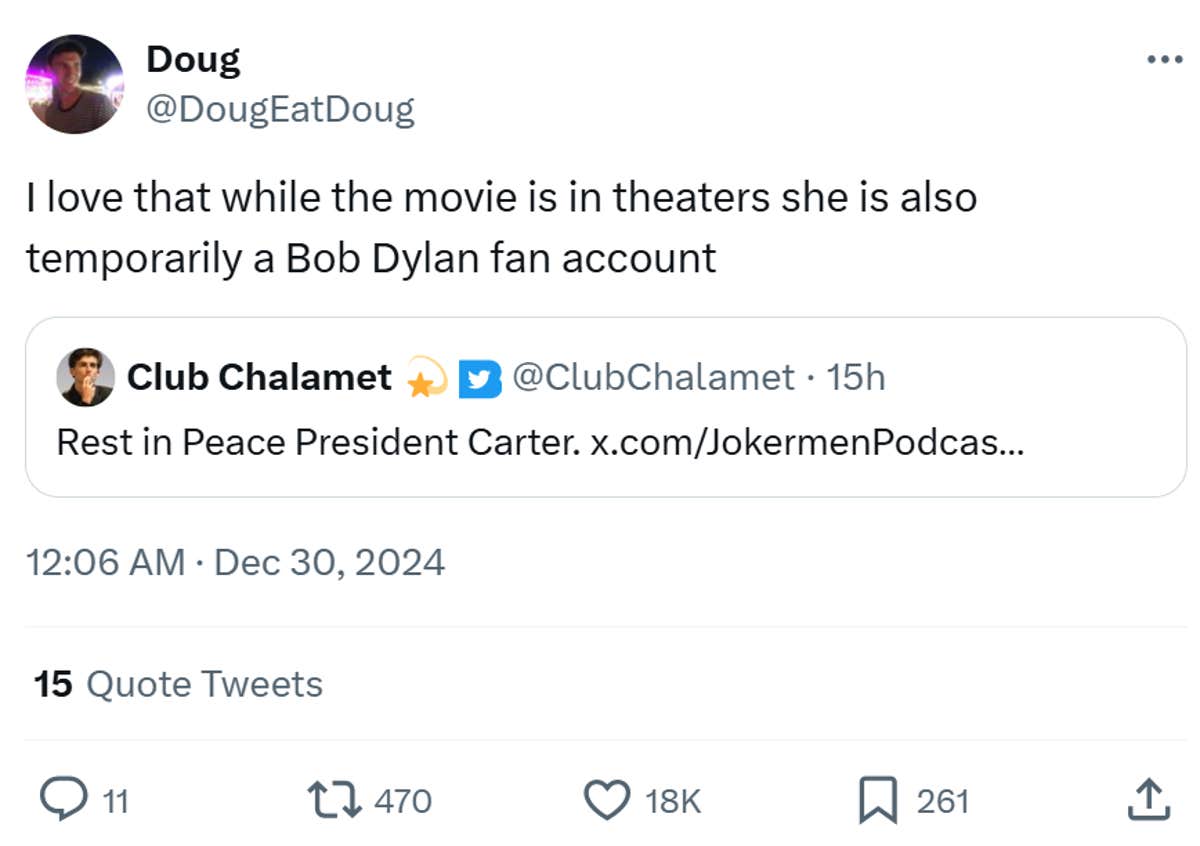This screenshot has width=1200, height=846.
Task: Click the @ClubChalamet handle in quoted tweet
Action: pyautogui.click(x=653, y=377)
